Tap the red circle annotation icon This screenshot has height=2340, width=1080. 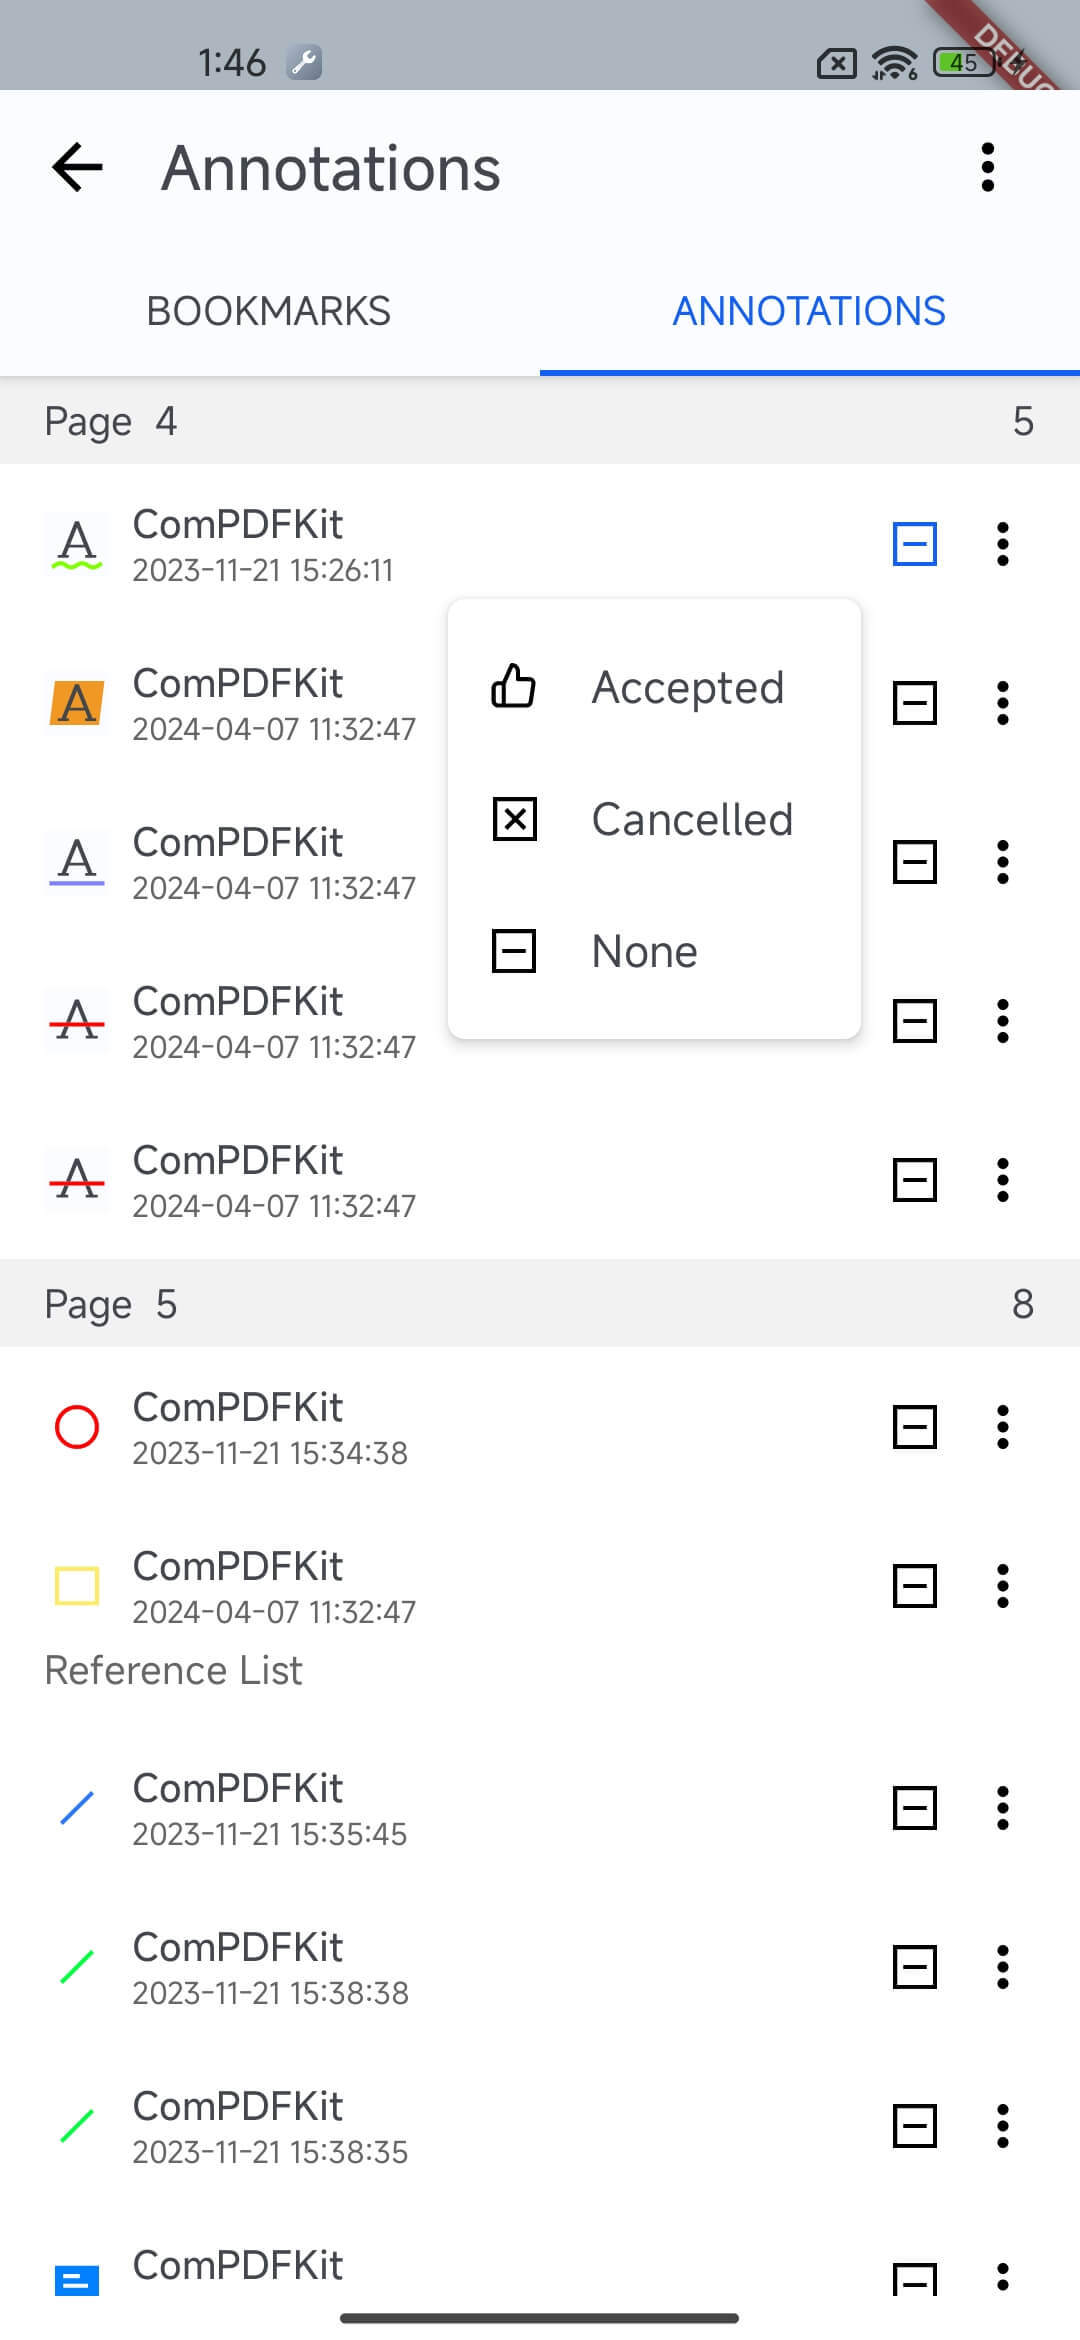tap(77, 1427)
